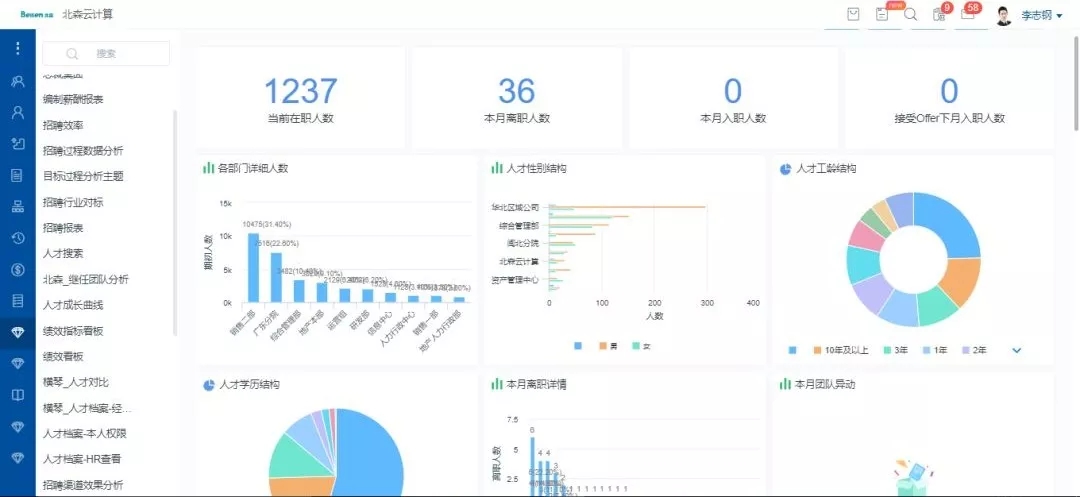Open 横琴_人才对比 report

76,382
